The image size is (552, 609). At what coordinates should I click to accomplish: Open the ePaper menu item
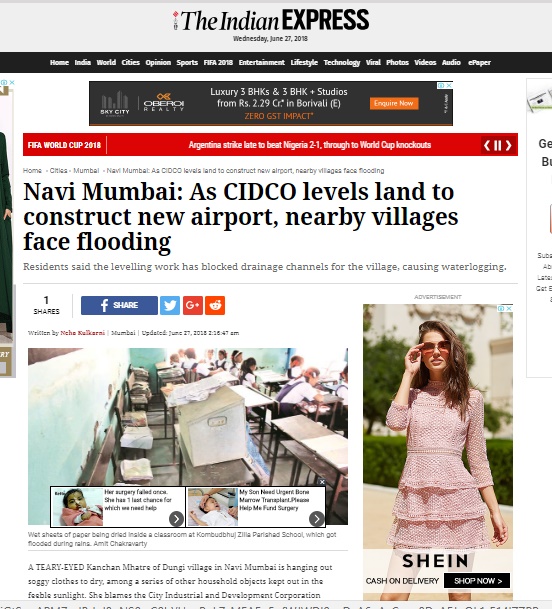pos(479,63)
